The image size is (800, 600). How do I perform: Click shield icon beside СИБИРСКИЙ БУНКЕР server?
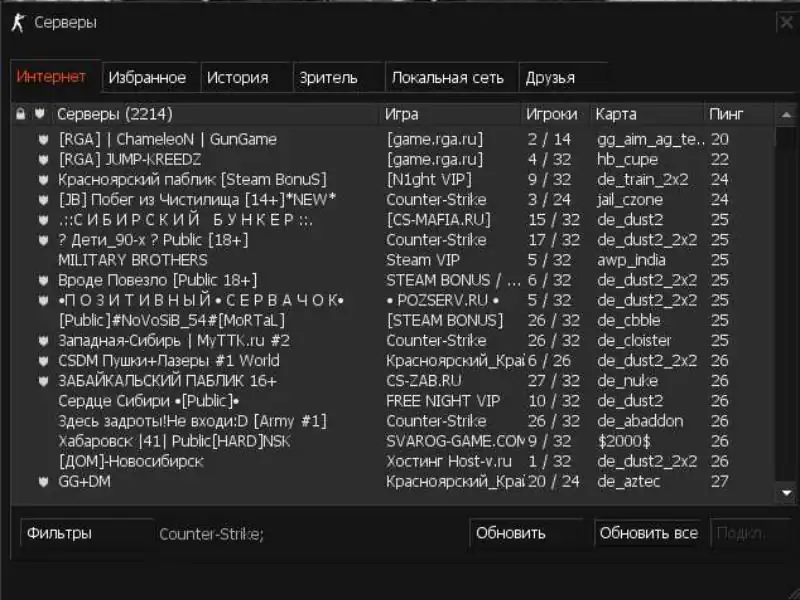[43, 220]
